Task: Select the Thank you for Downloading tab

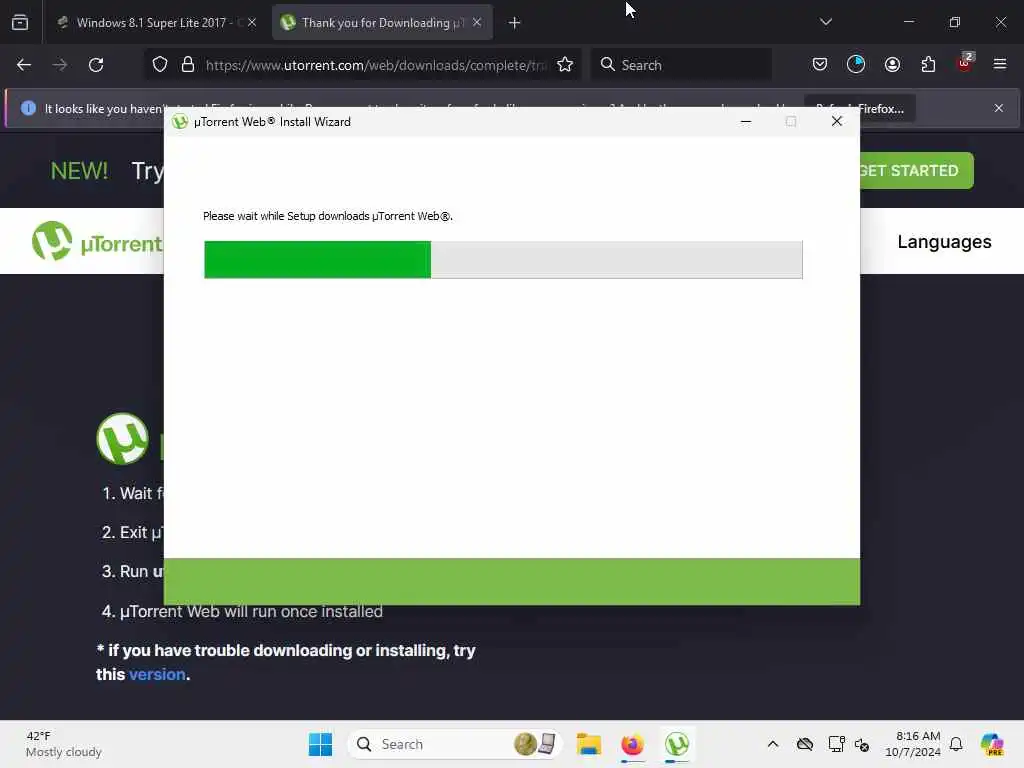Action: pos(382,23)
